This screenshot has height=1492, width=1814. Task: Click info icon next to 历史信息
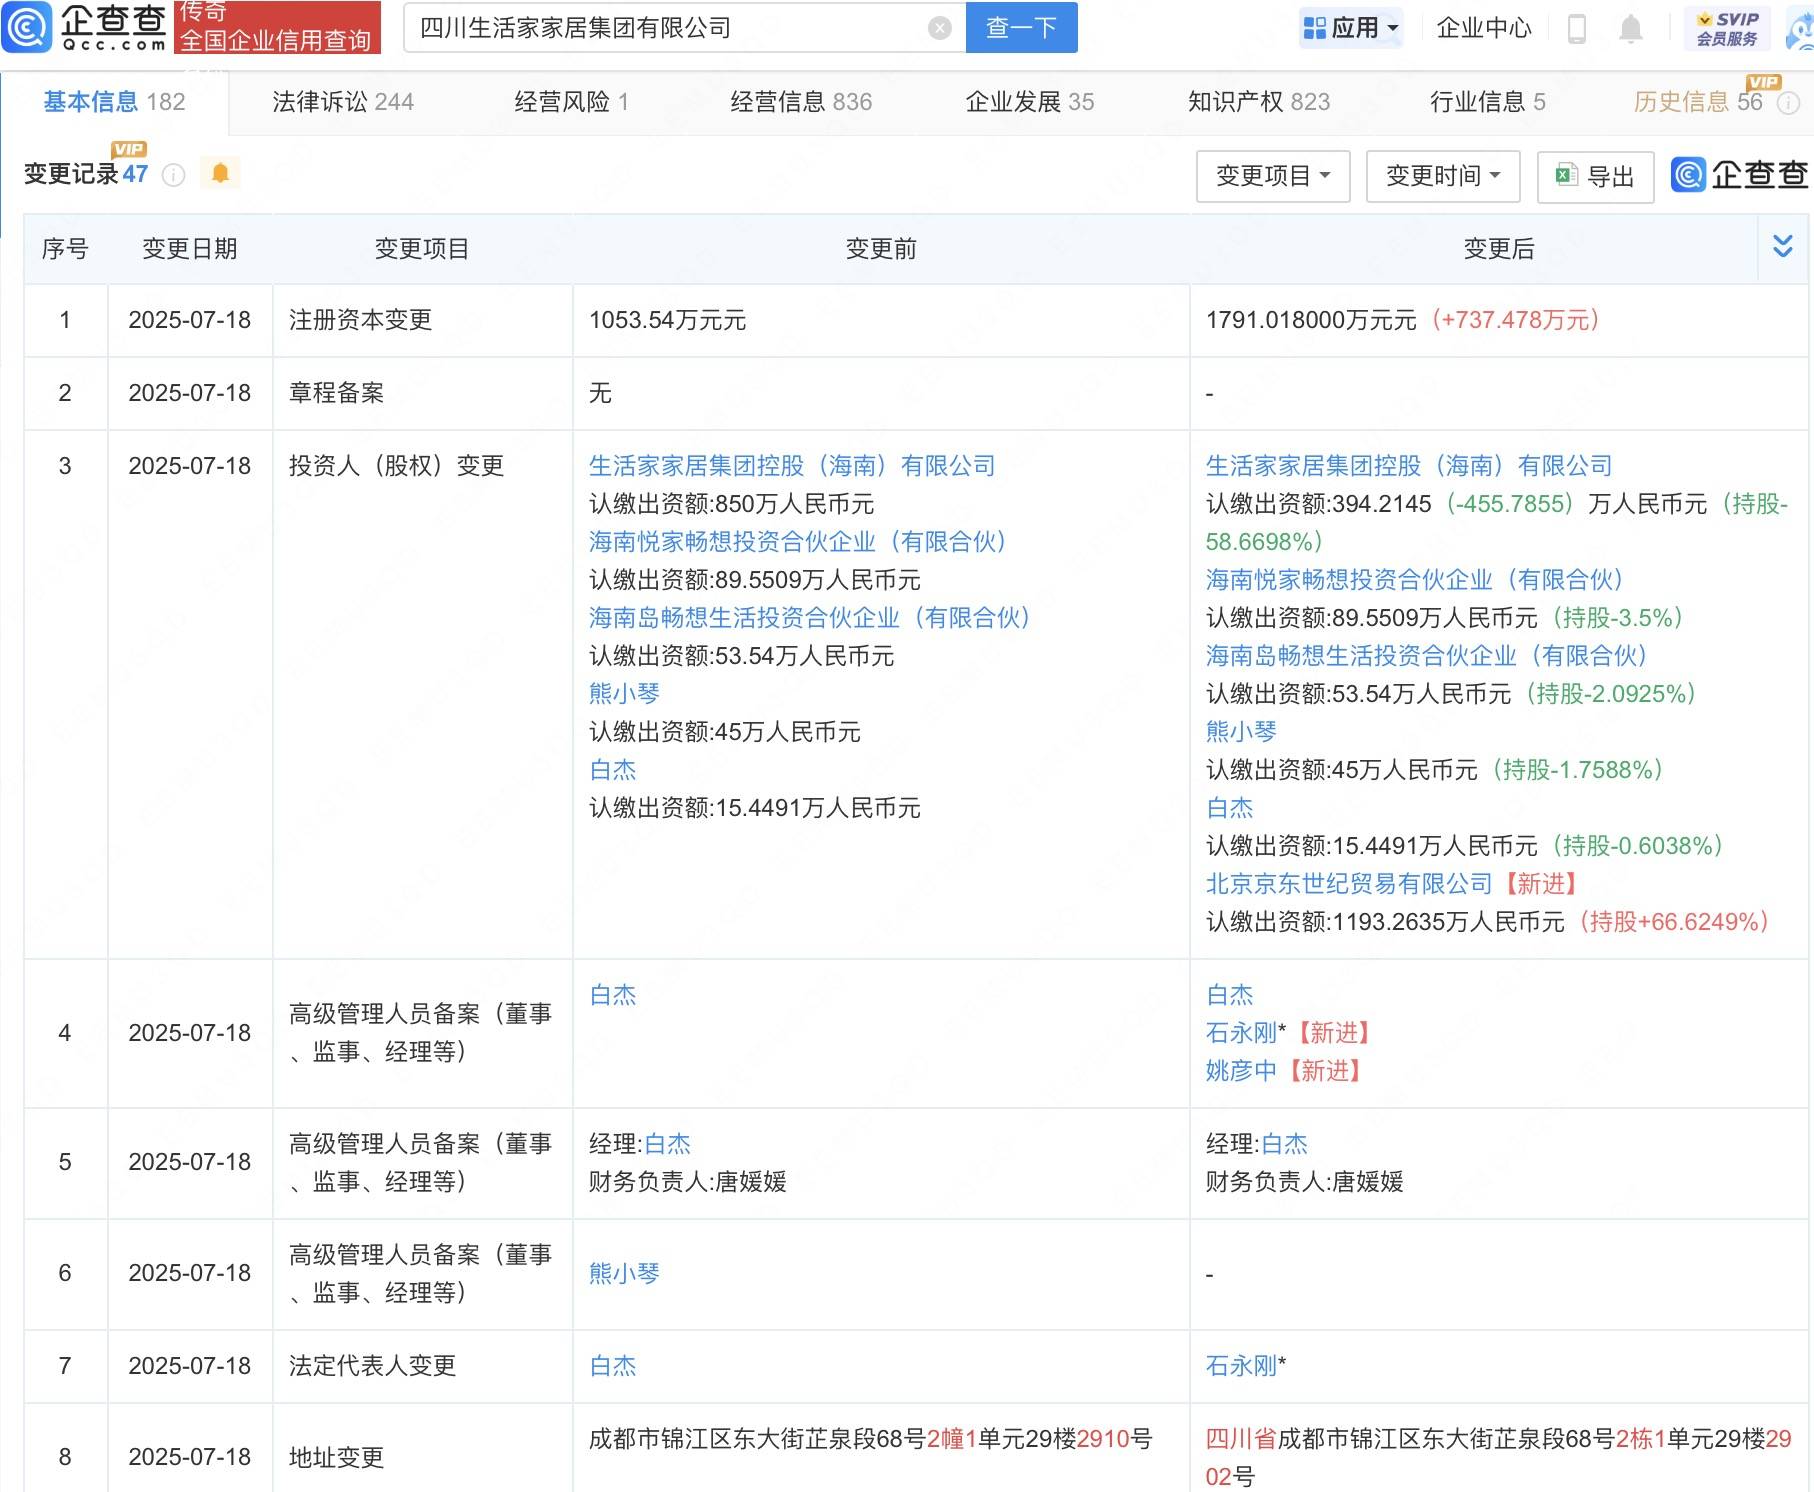(x=1788, y=103)
